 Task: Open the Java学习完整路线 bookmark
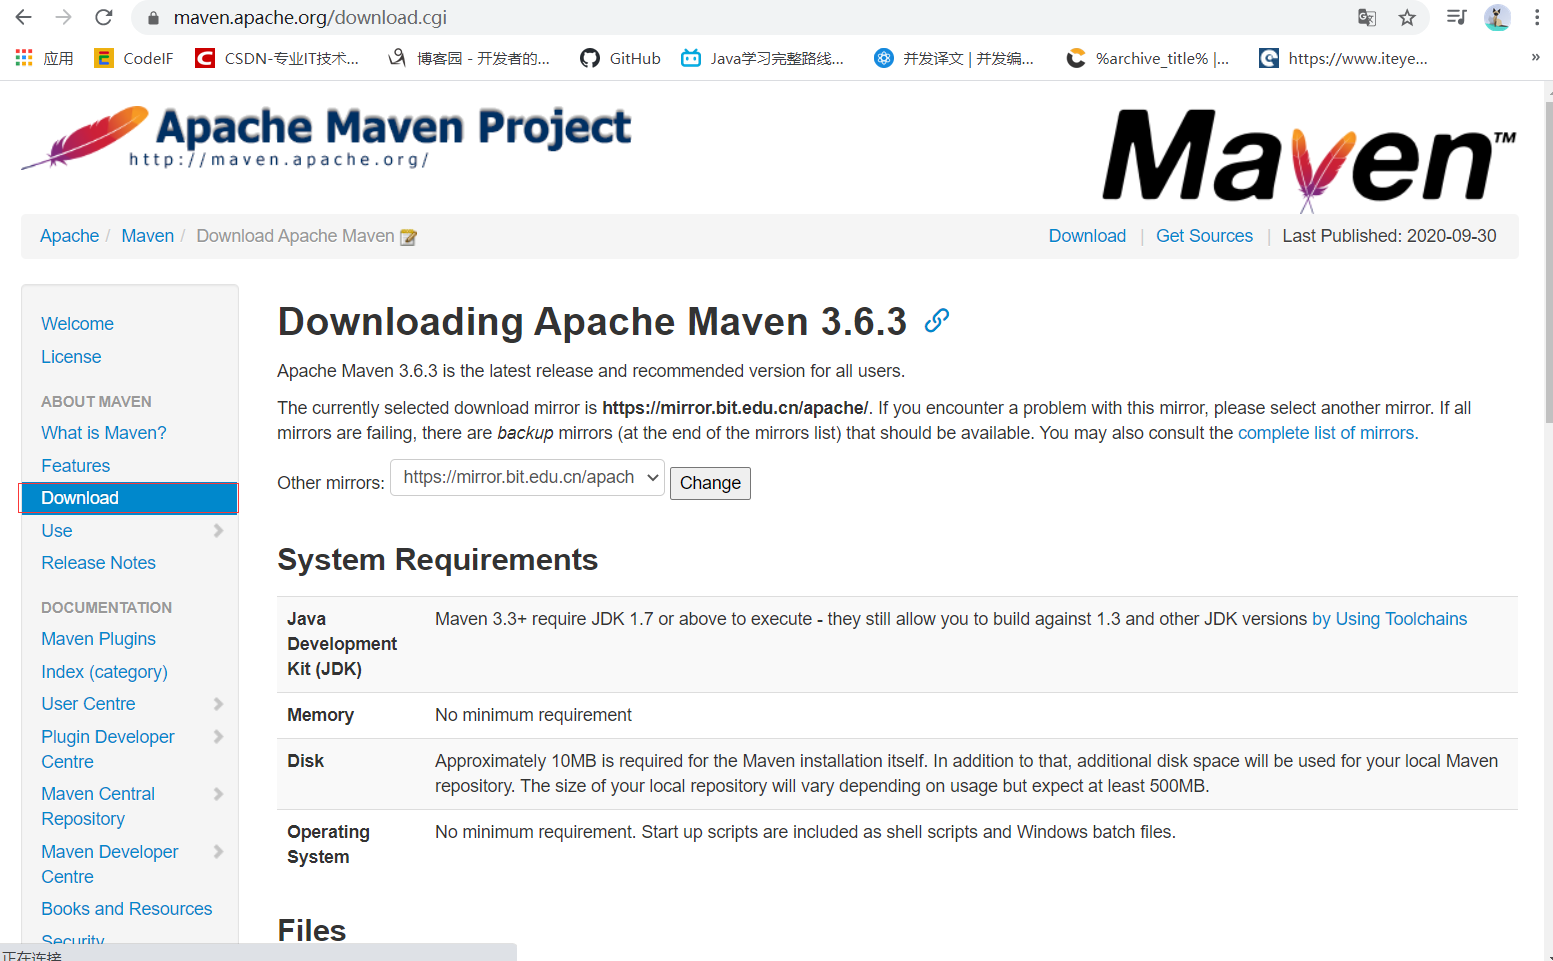[762, 58]
